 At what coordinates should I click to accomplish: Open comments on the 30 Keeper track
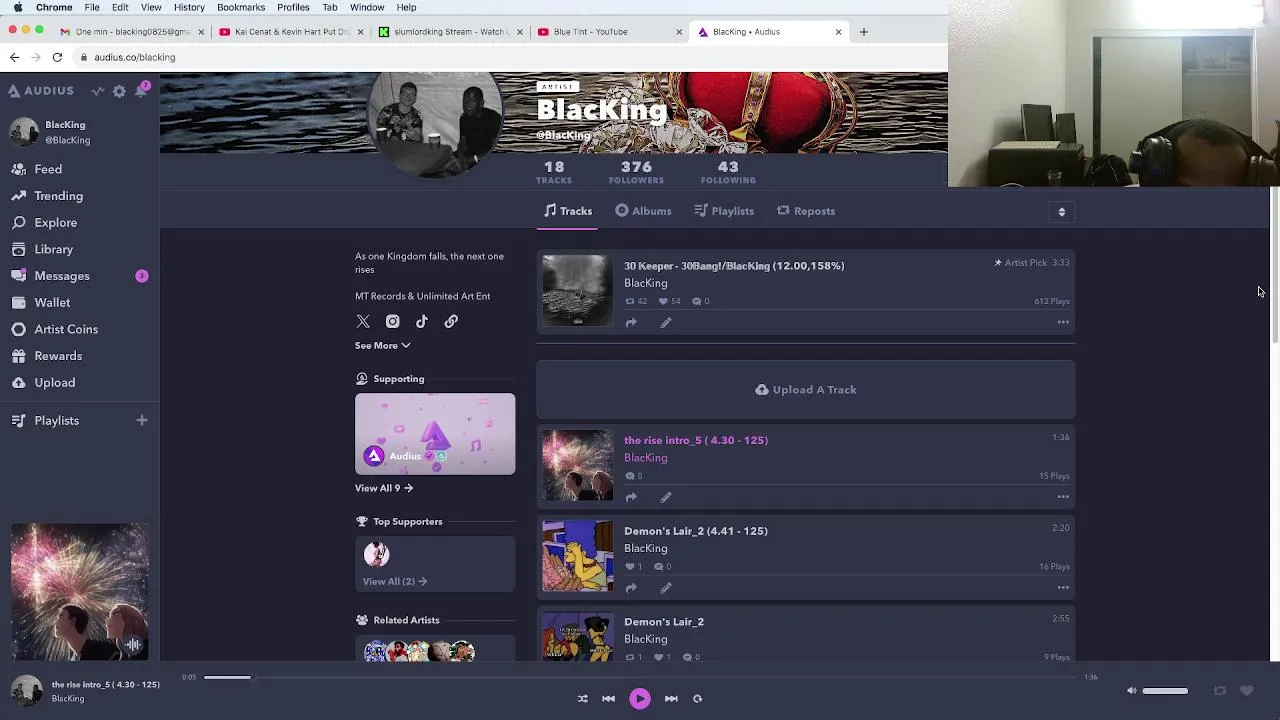click(697, 301)
